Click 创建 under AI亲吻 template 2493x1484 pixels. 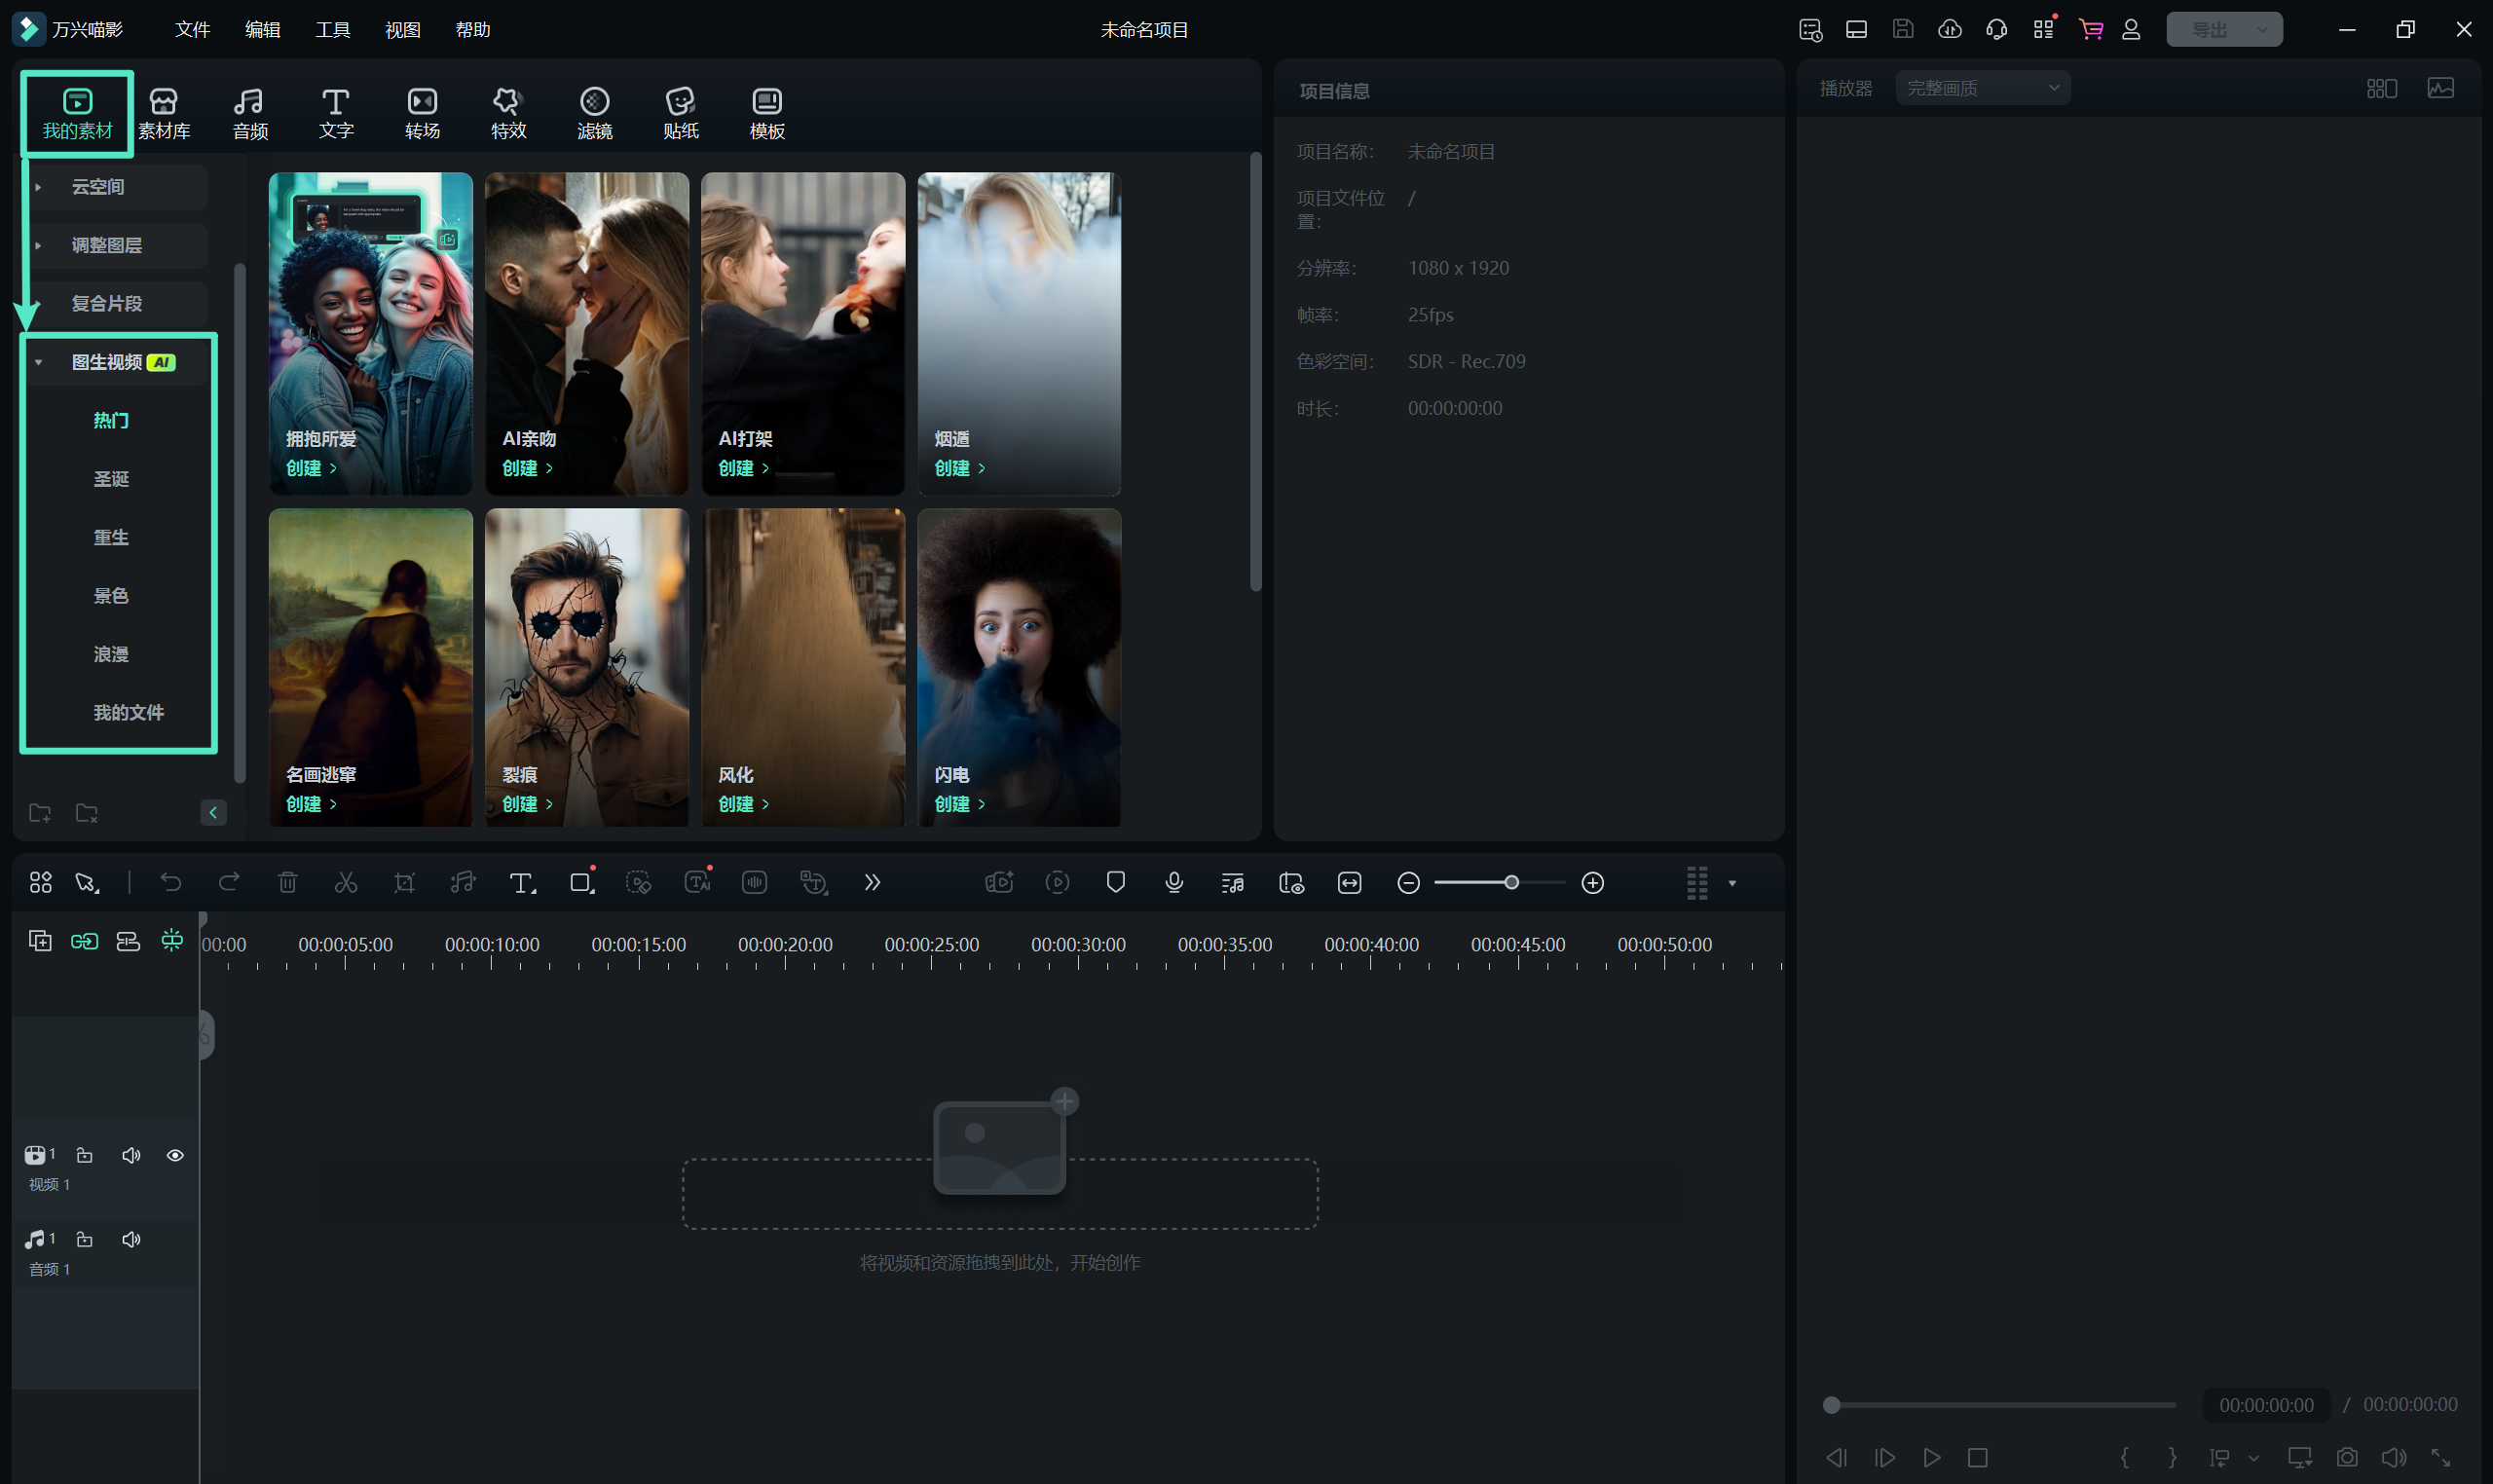526,468
